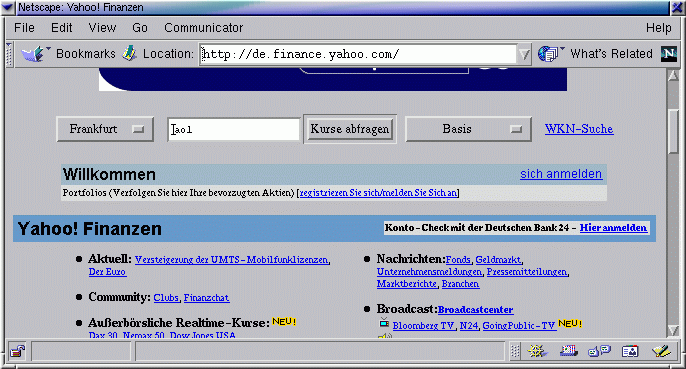Click the security lock icon in status bar

click(x=18, y=351)
